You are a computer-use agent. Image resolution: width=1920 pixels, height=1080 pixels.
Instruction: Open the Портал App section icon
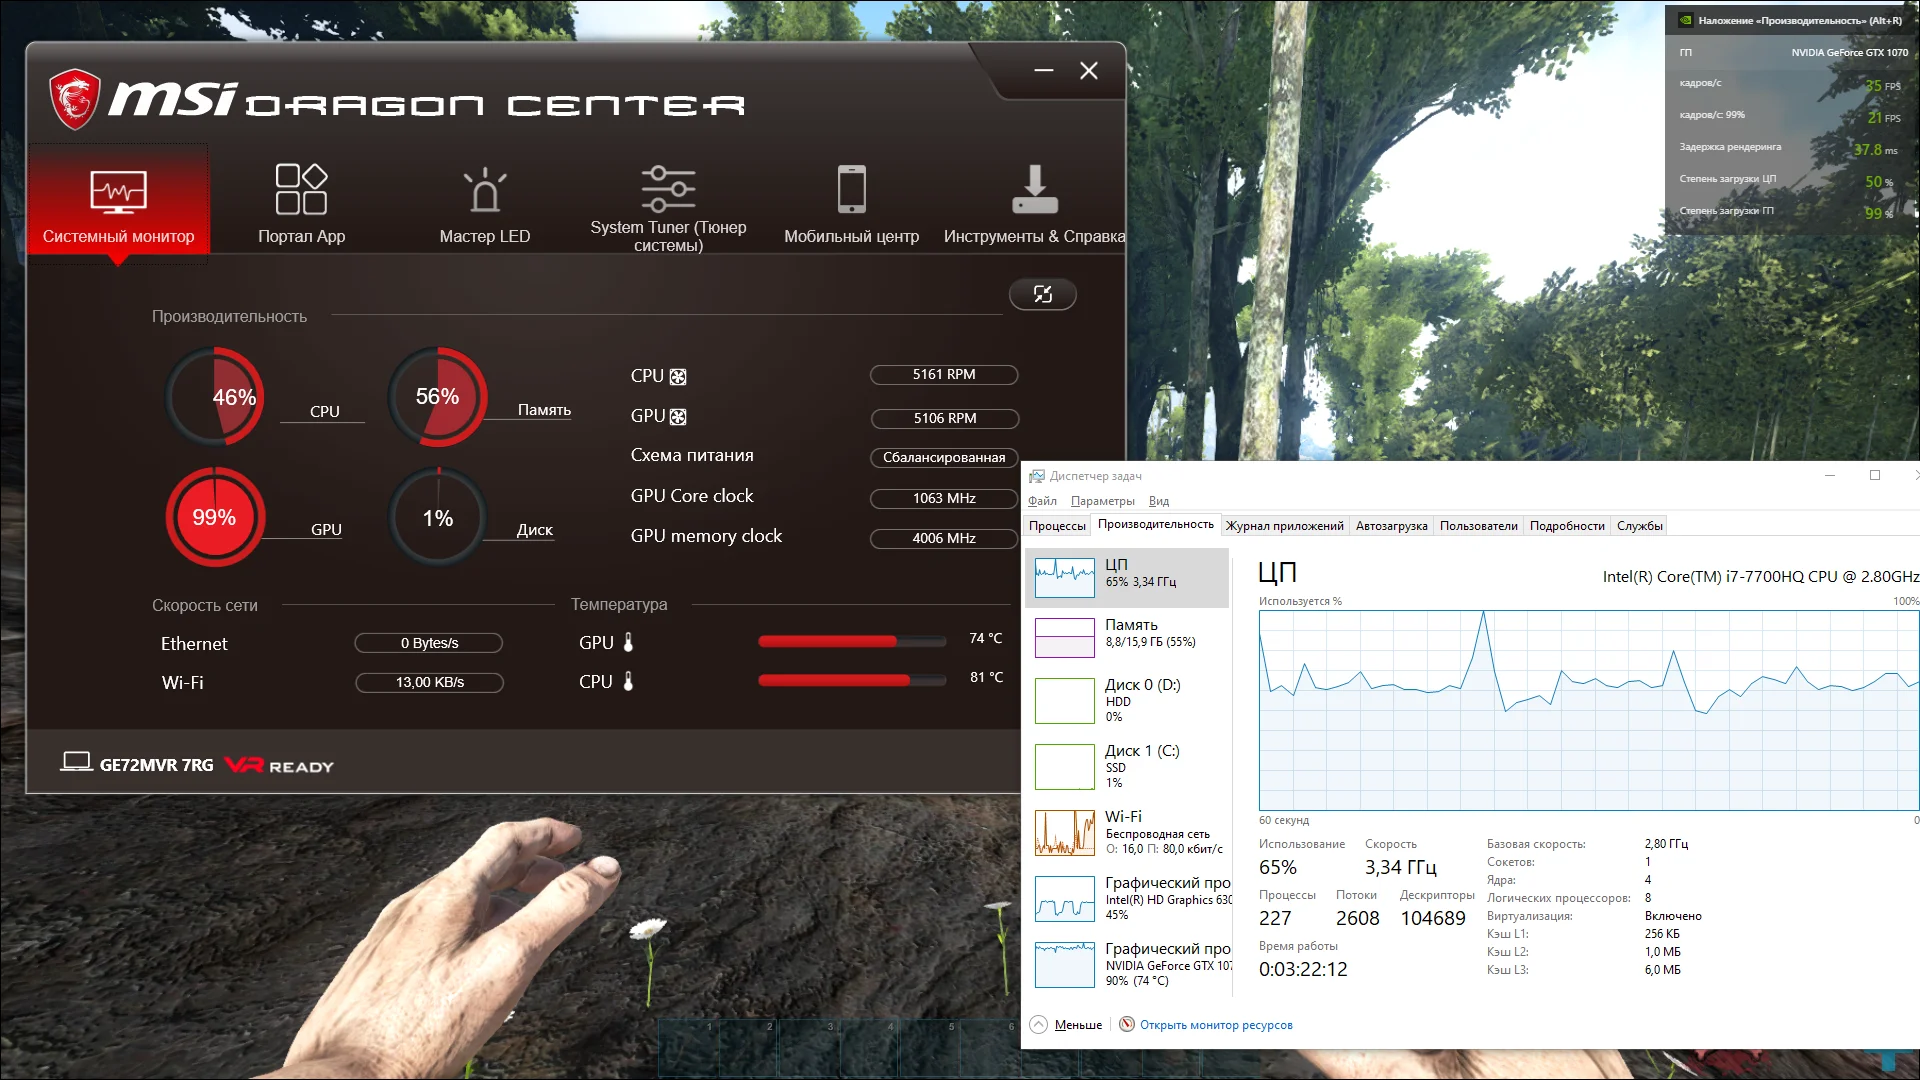pyautogui.click(x=301, y=189)
